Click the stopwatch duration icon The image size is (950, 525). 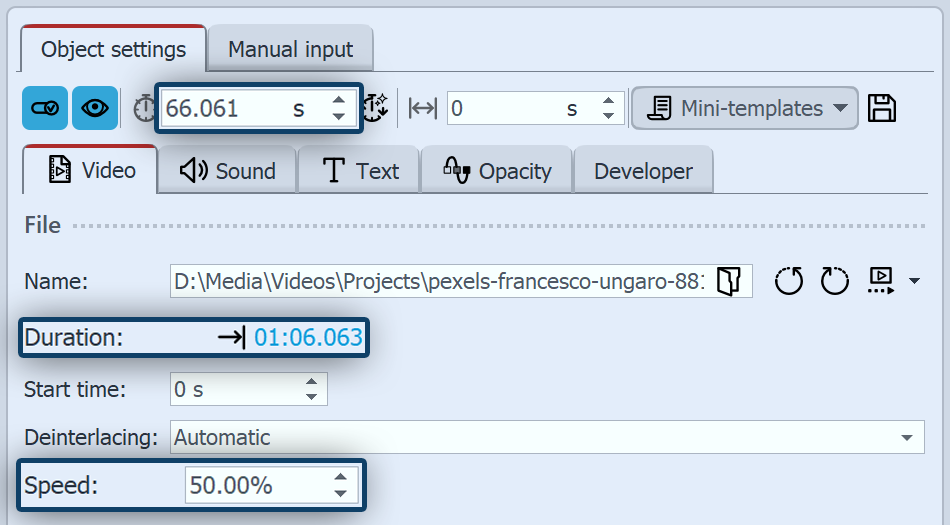143,108
